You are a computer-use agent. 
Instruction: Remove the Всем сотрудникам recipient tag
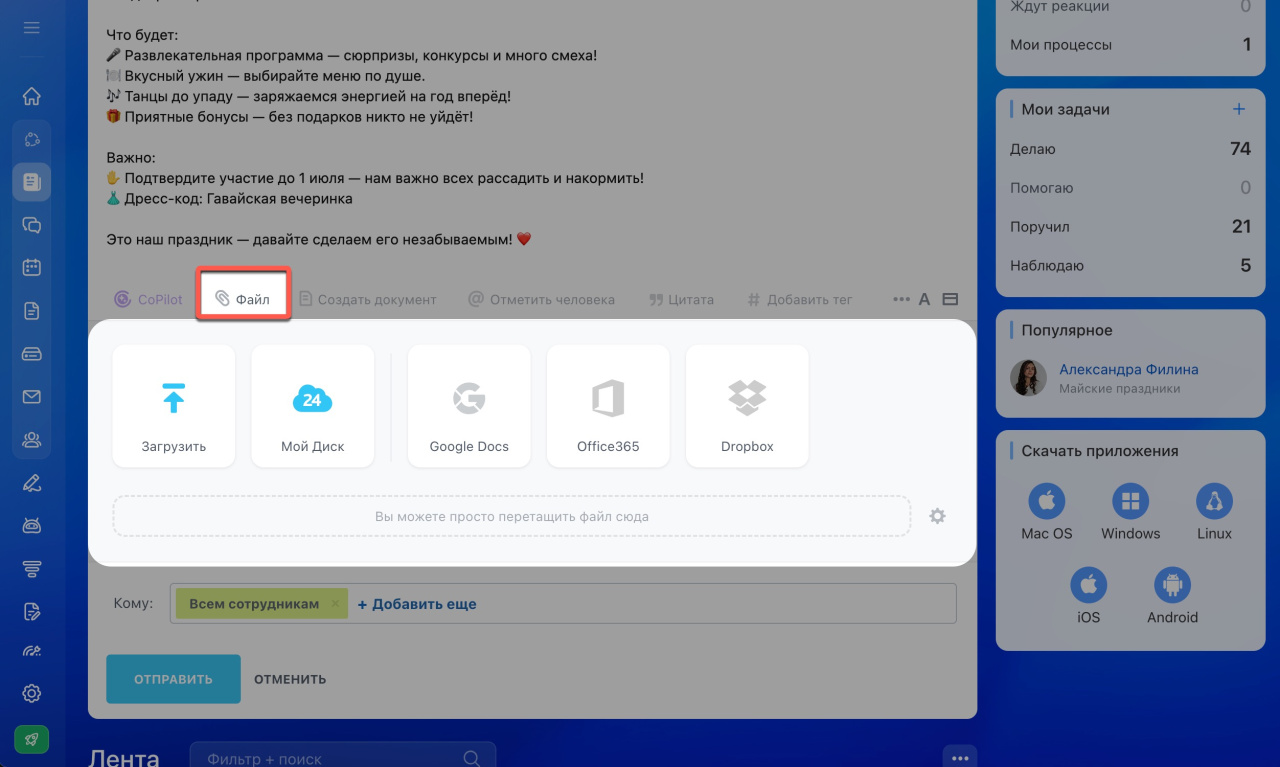[x=336, y=604]
